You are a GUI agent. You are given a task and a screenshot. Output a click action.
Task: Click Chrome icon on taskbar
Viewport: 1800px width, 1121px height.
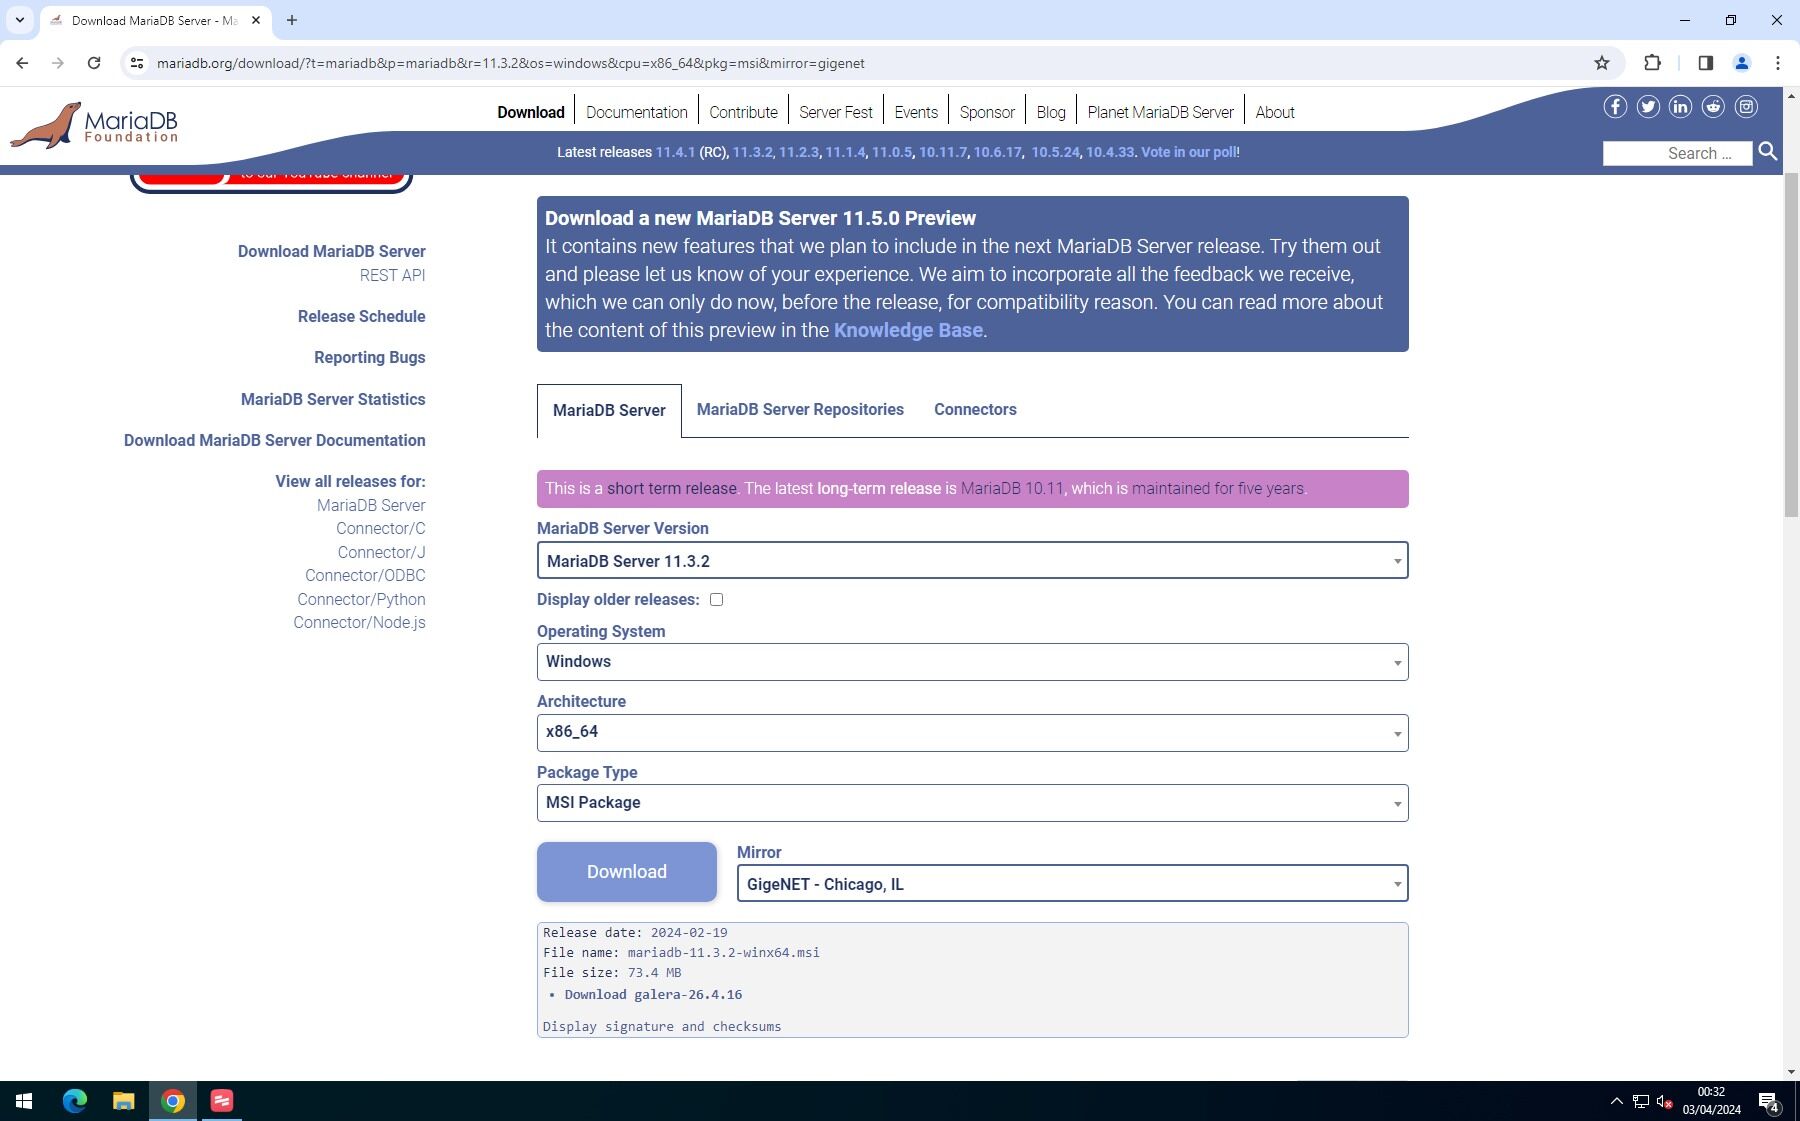point(173,1101)
